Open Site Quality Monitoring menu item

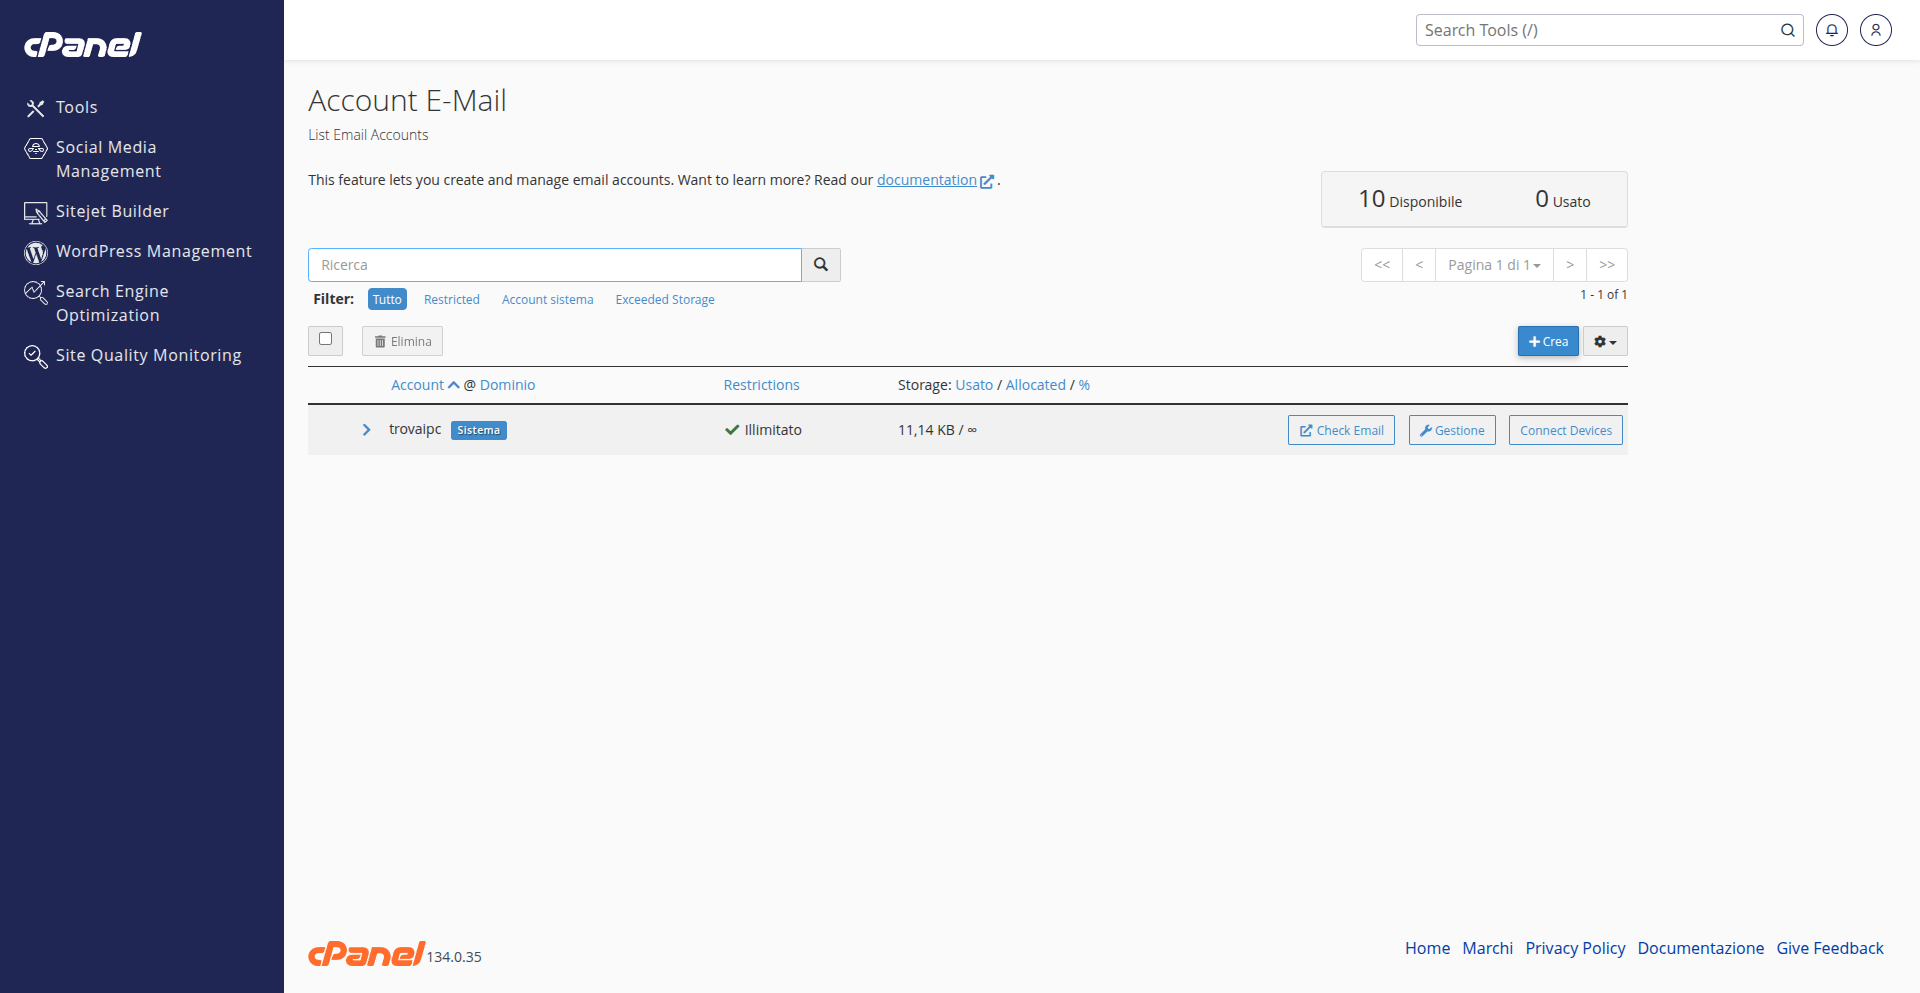149,355
